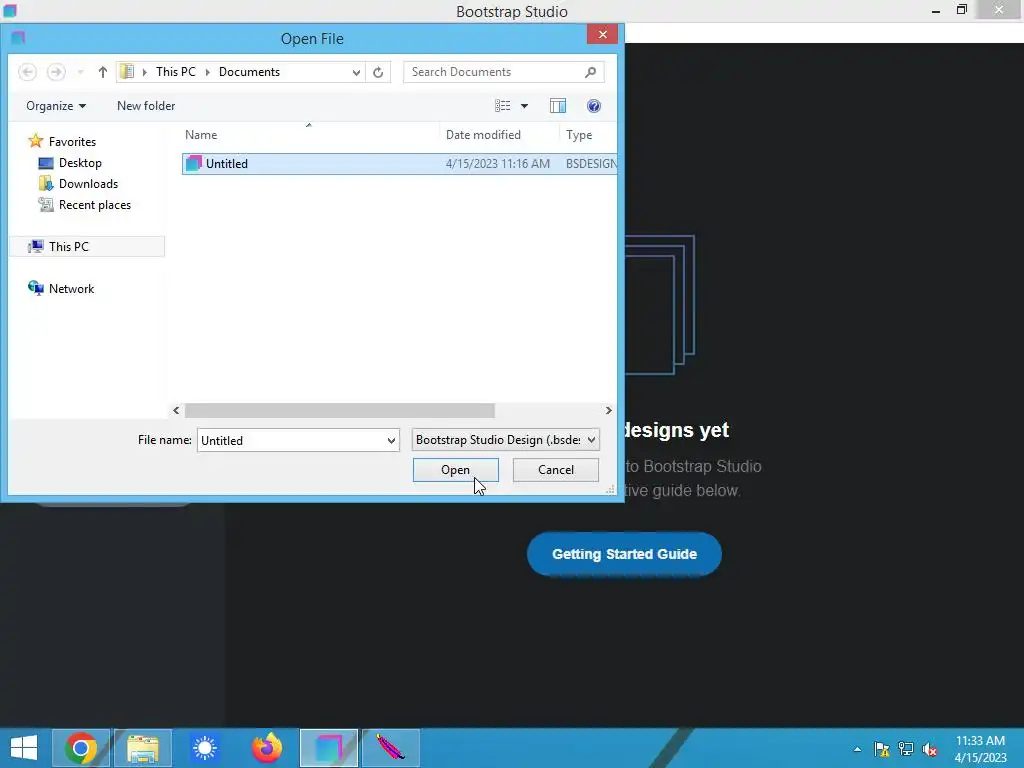The image size is (1024, 768).
Task: Open Recent places in sidebar
Action: [95, 204]
